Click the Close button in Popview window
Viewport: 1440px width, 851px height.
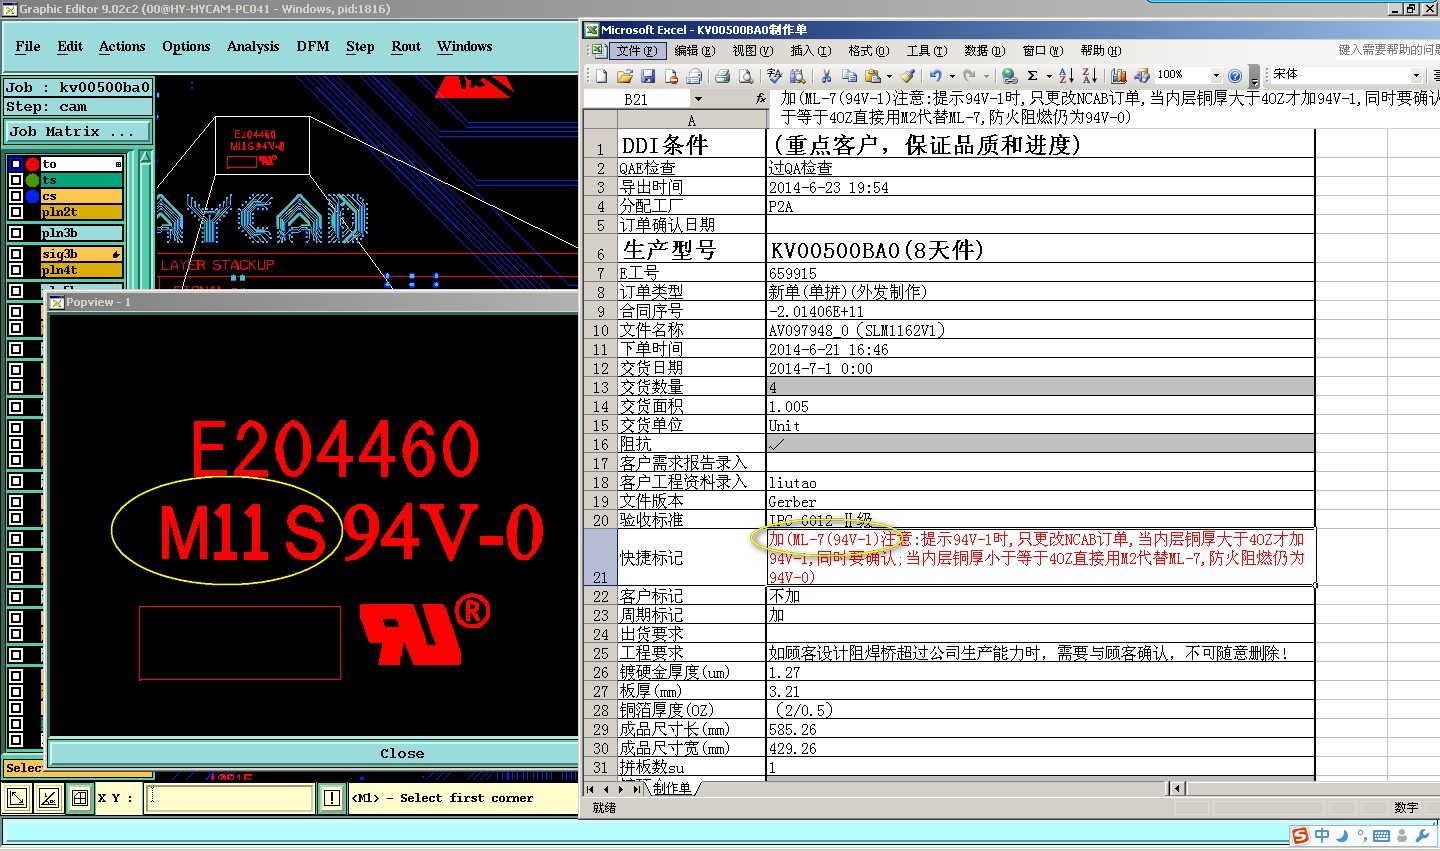point(402,753)
